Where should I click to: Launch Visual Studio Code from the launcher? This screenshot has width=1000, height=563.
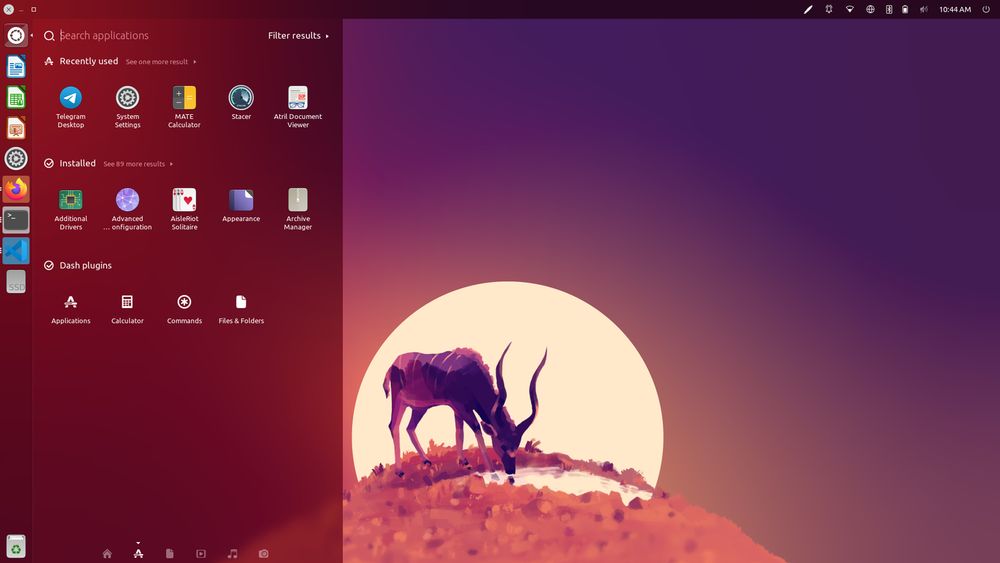pyautogui.click(x=16, y=251)
